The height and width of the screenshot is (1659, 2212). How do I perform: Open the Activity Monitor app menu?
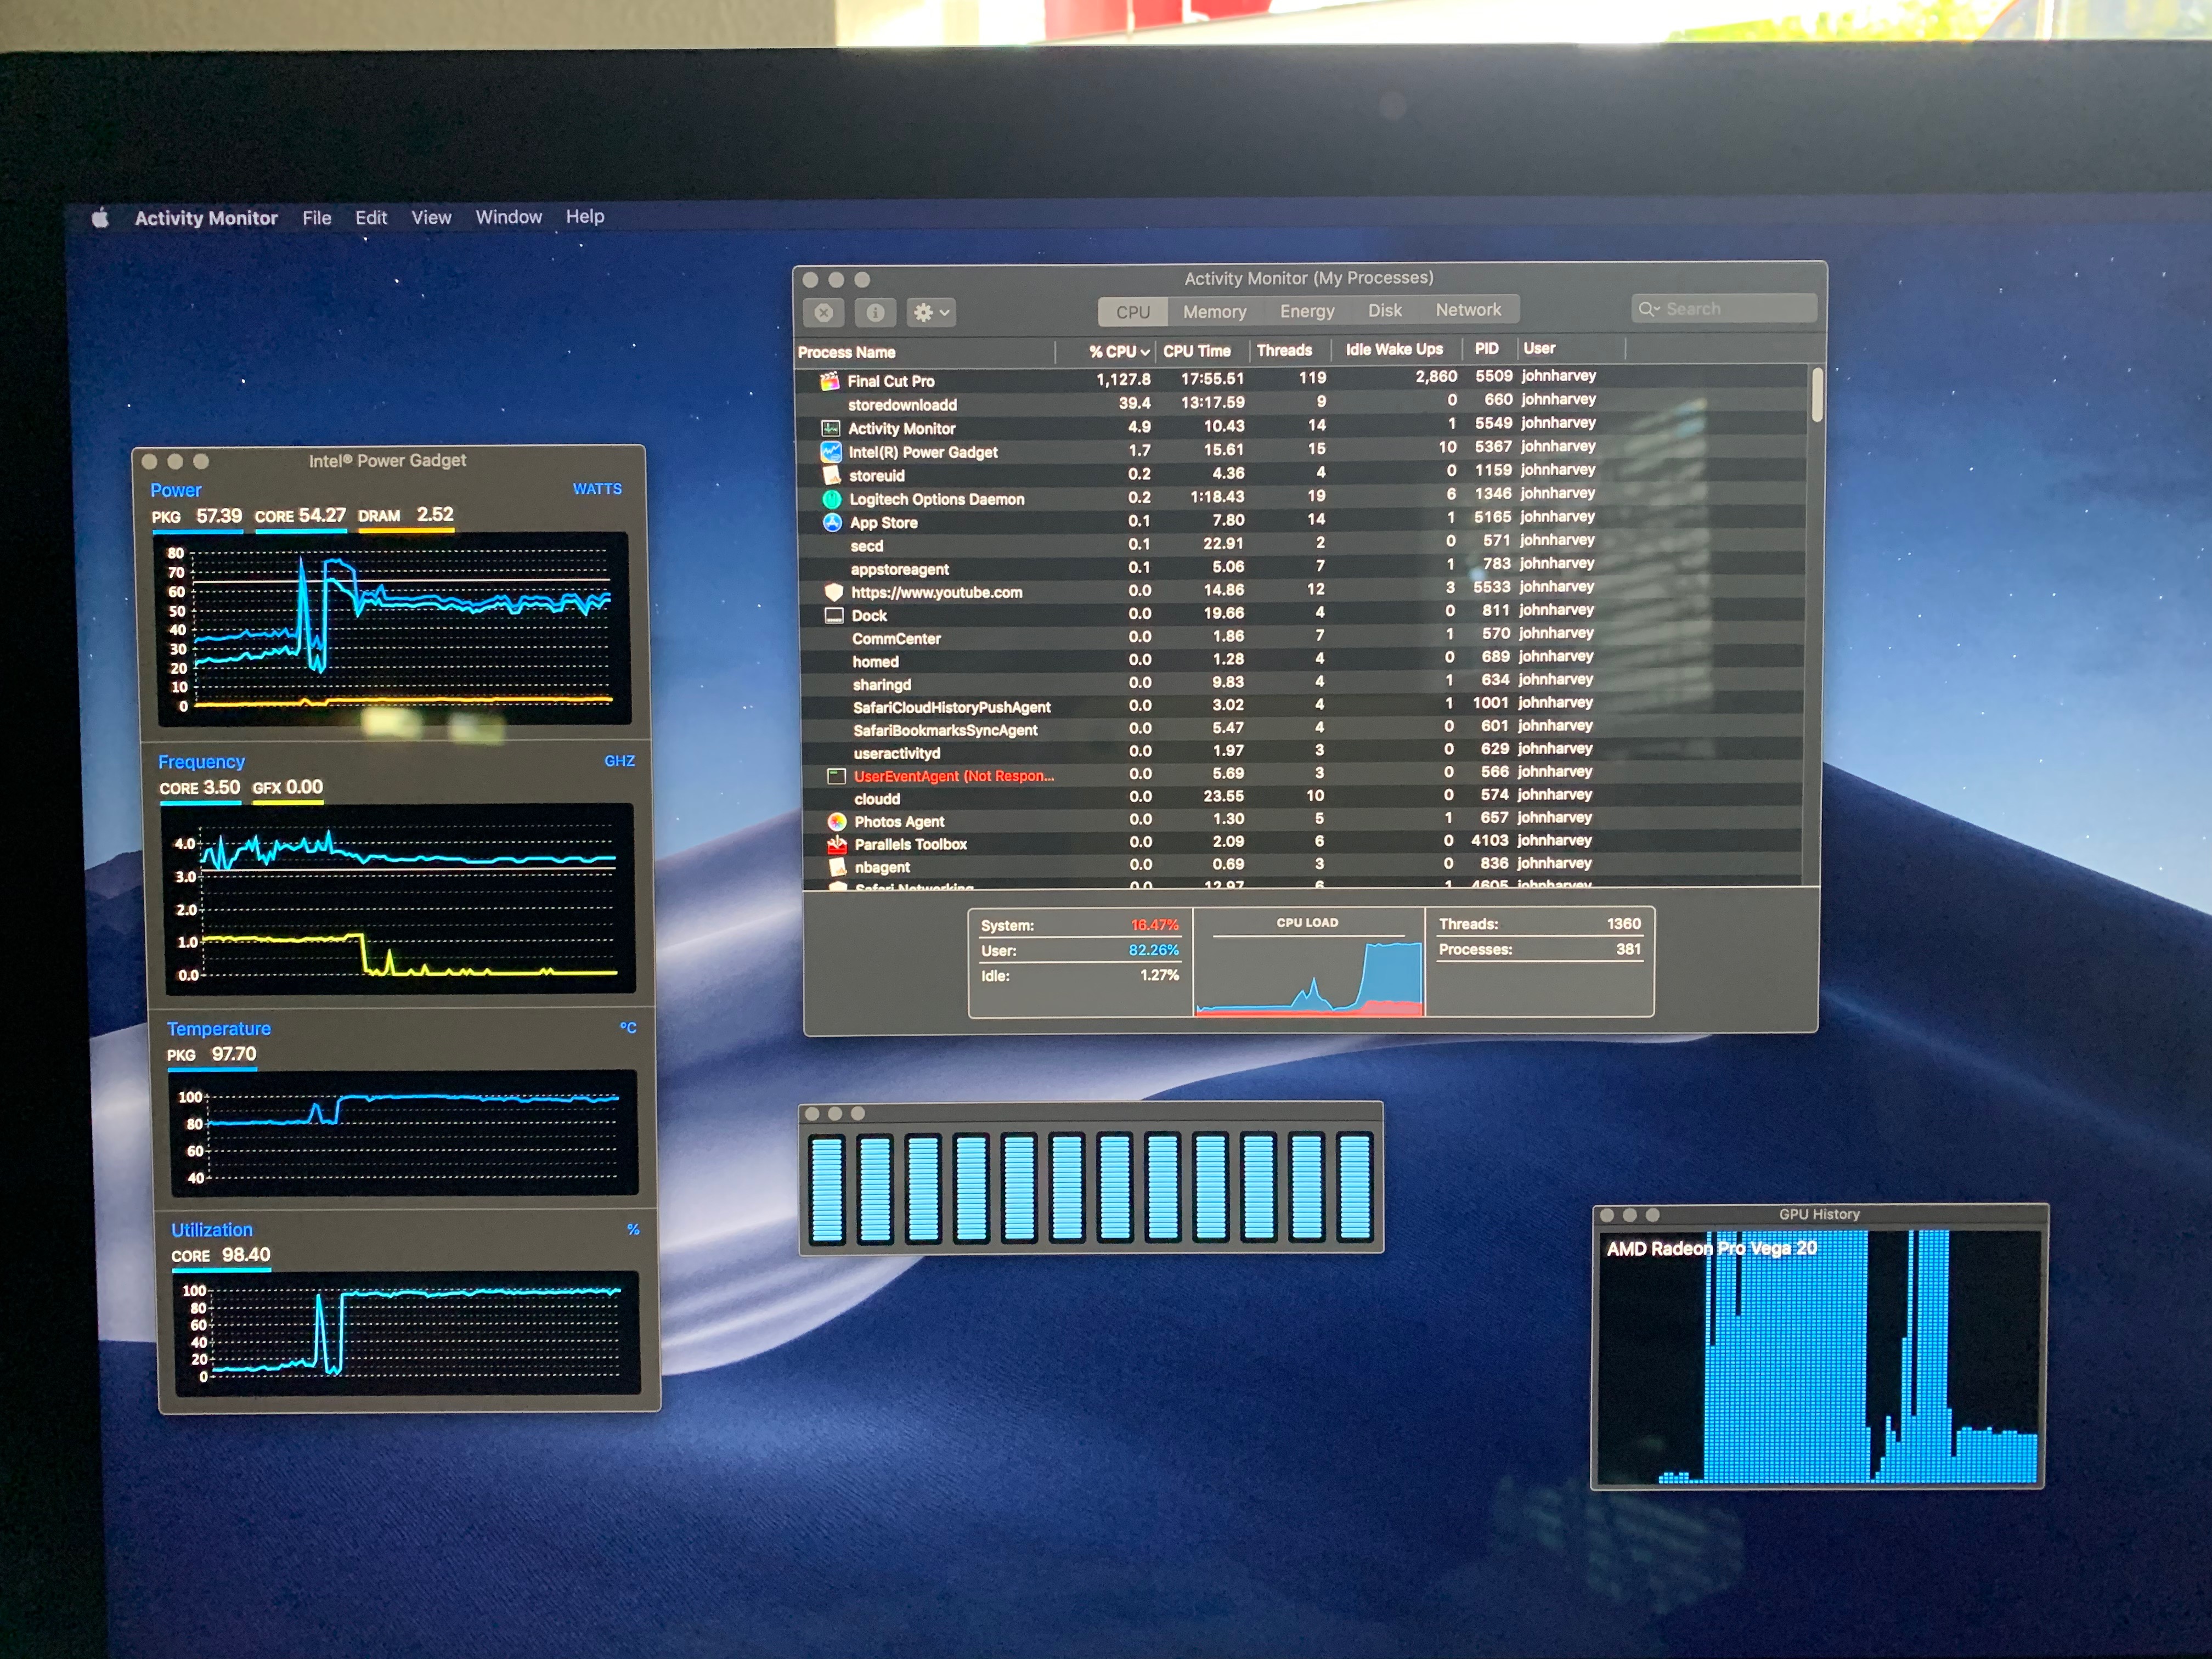[x=206, y=218]
